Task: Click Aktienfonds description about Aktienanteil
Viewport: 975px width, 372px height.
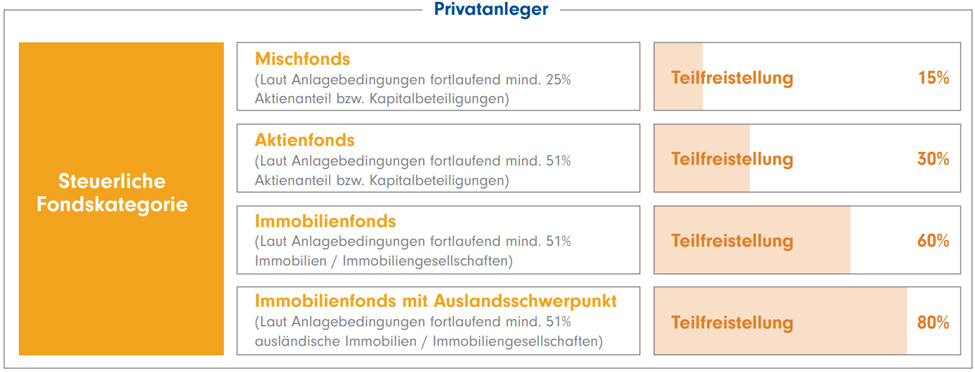Action: (413, 171)
